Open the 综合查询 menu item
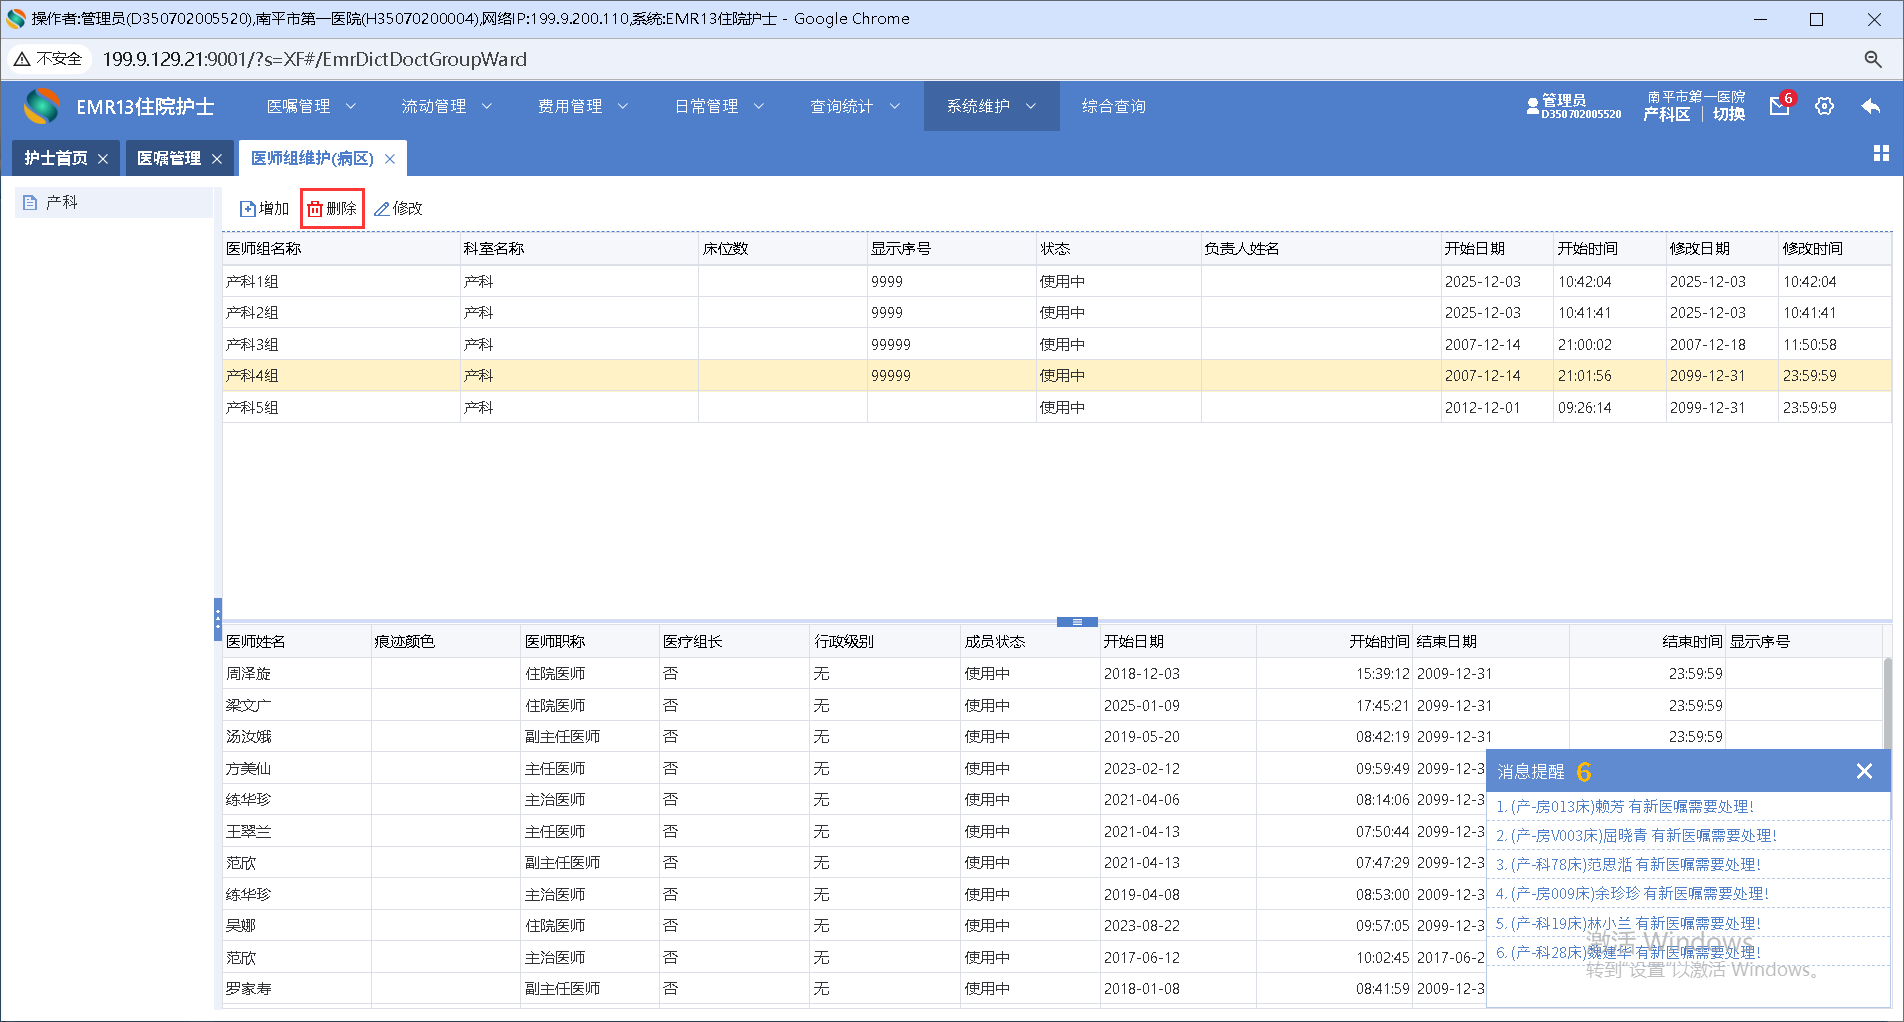The height and width of the screenshot is (1022, 1904). click(x=1113, y=106)
